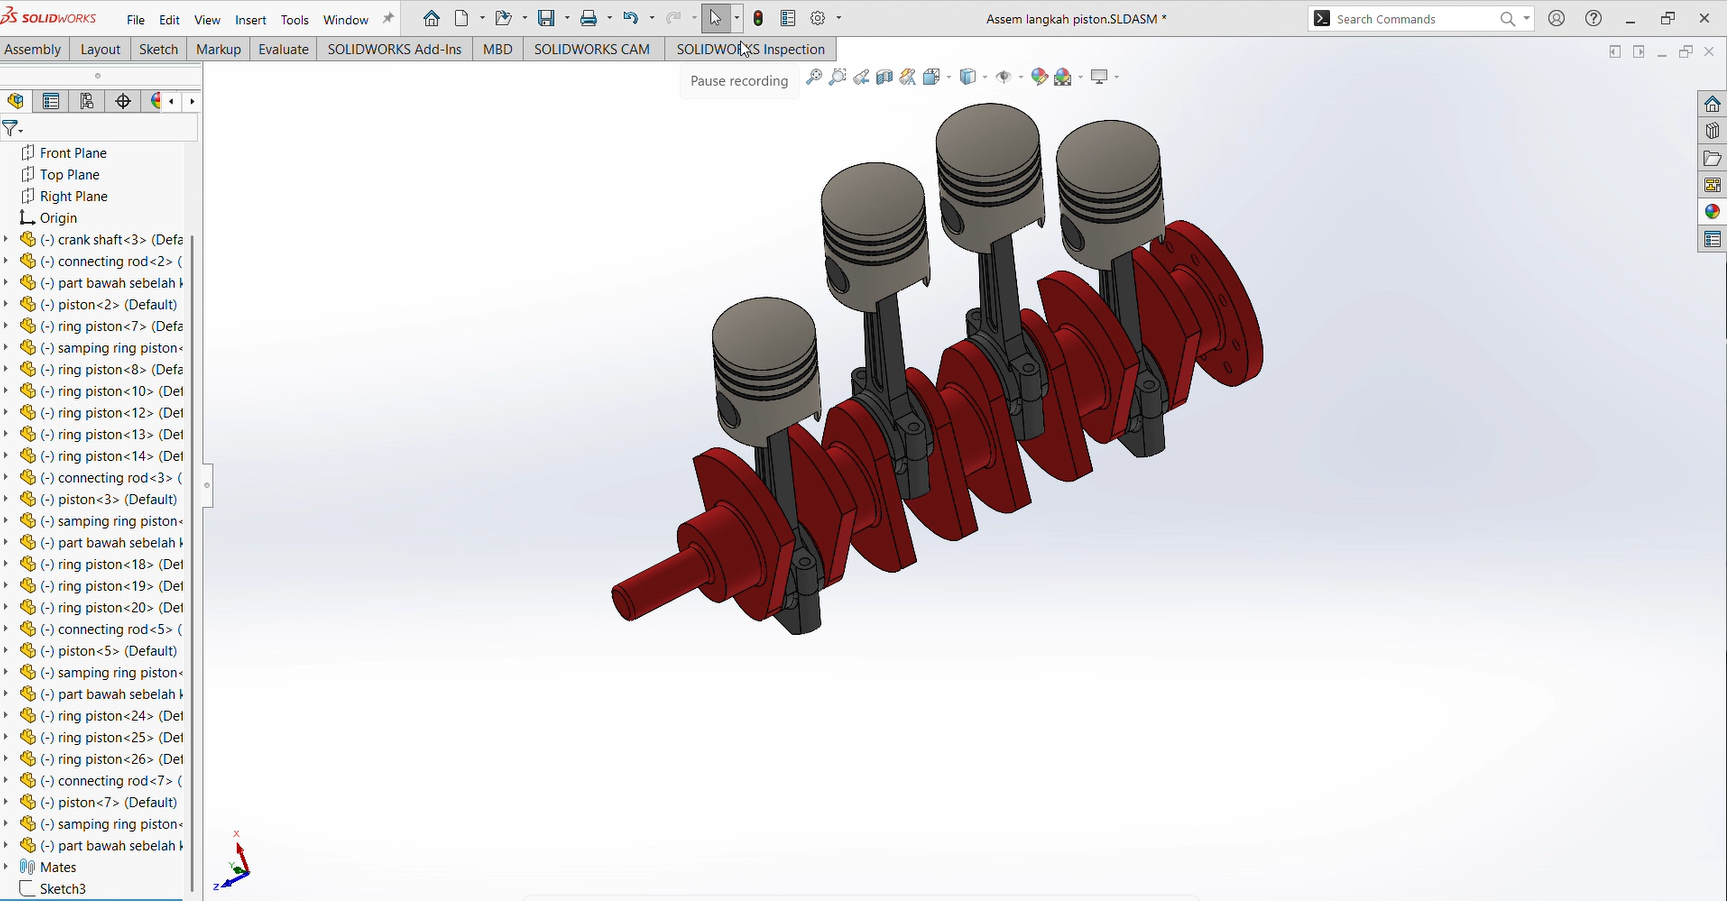Screen dimensions: 1727x901
Task: Toggle the menu bar pin
Action: pyautogui.click(x=389, y=19)
